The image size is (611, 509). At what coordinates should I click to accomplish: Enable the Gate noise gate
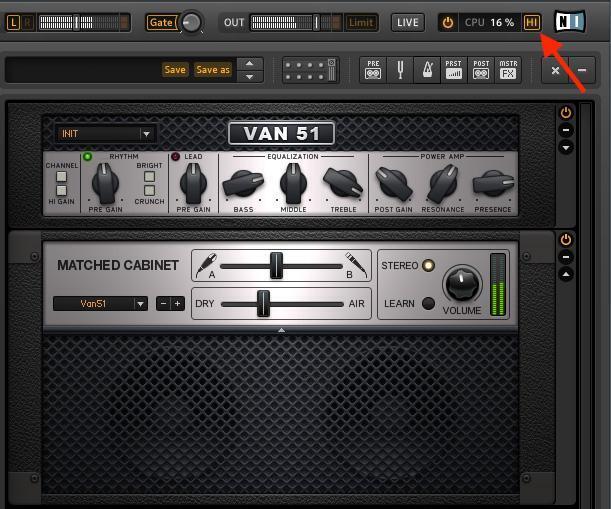[159, 22]
